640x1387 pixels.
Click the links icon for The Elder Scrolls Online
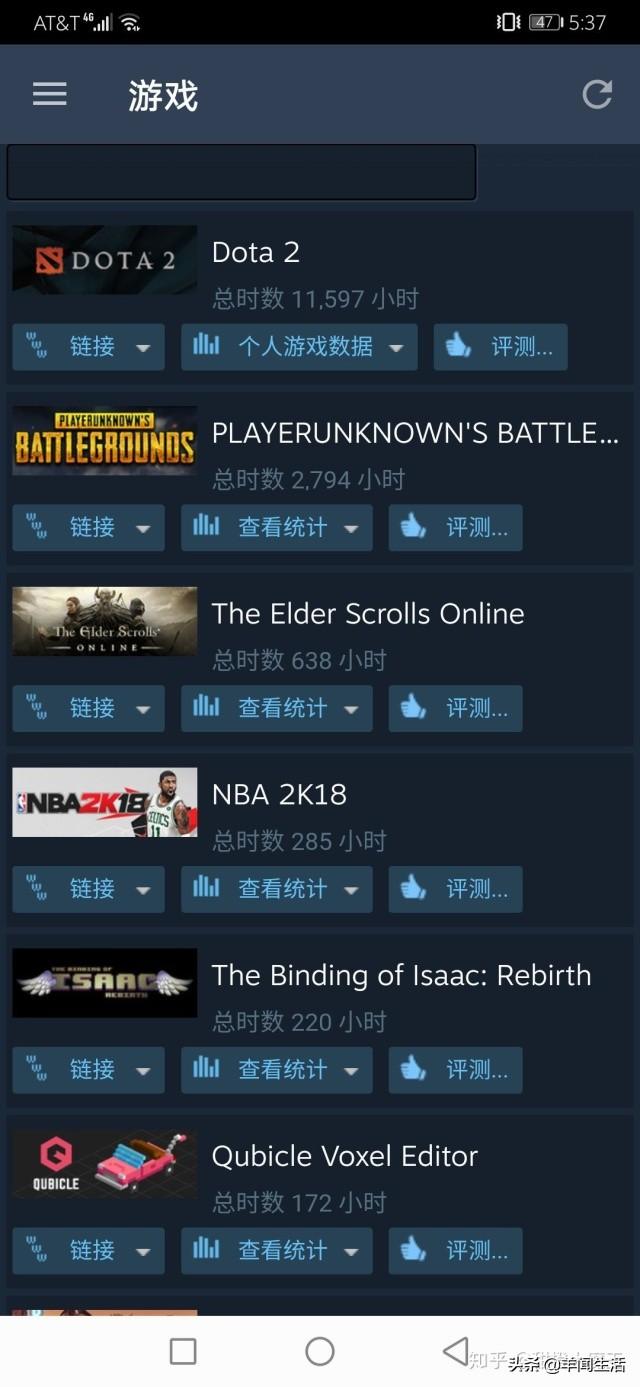[x=36, y=708]
